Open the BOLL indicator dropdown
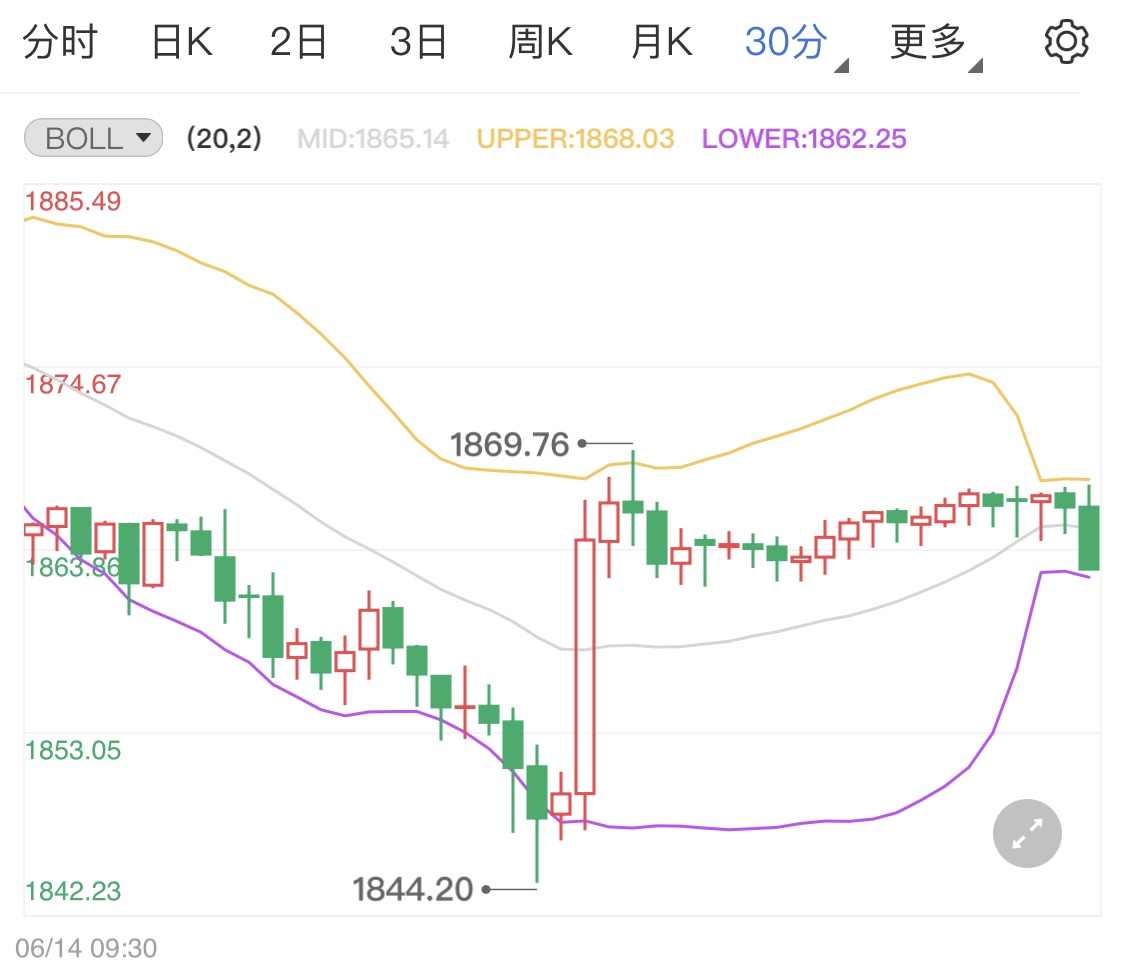Screen dimensions: 1125x974 pos(93,138)
